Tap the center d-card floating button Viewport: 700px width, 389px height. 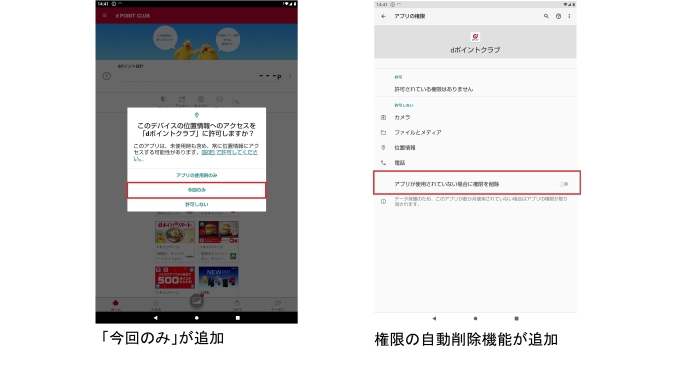click(196, 301)
